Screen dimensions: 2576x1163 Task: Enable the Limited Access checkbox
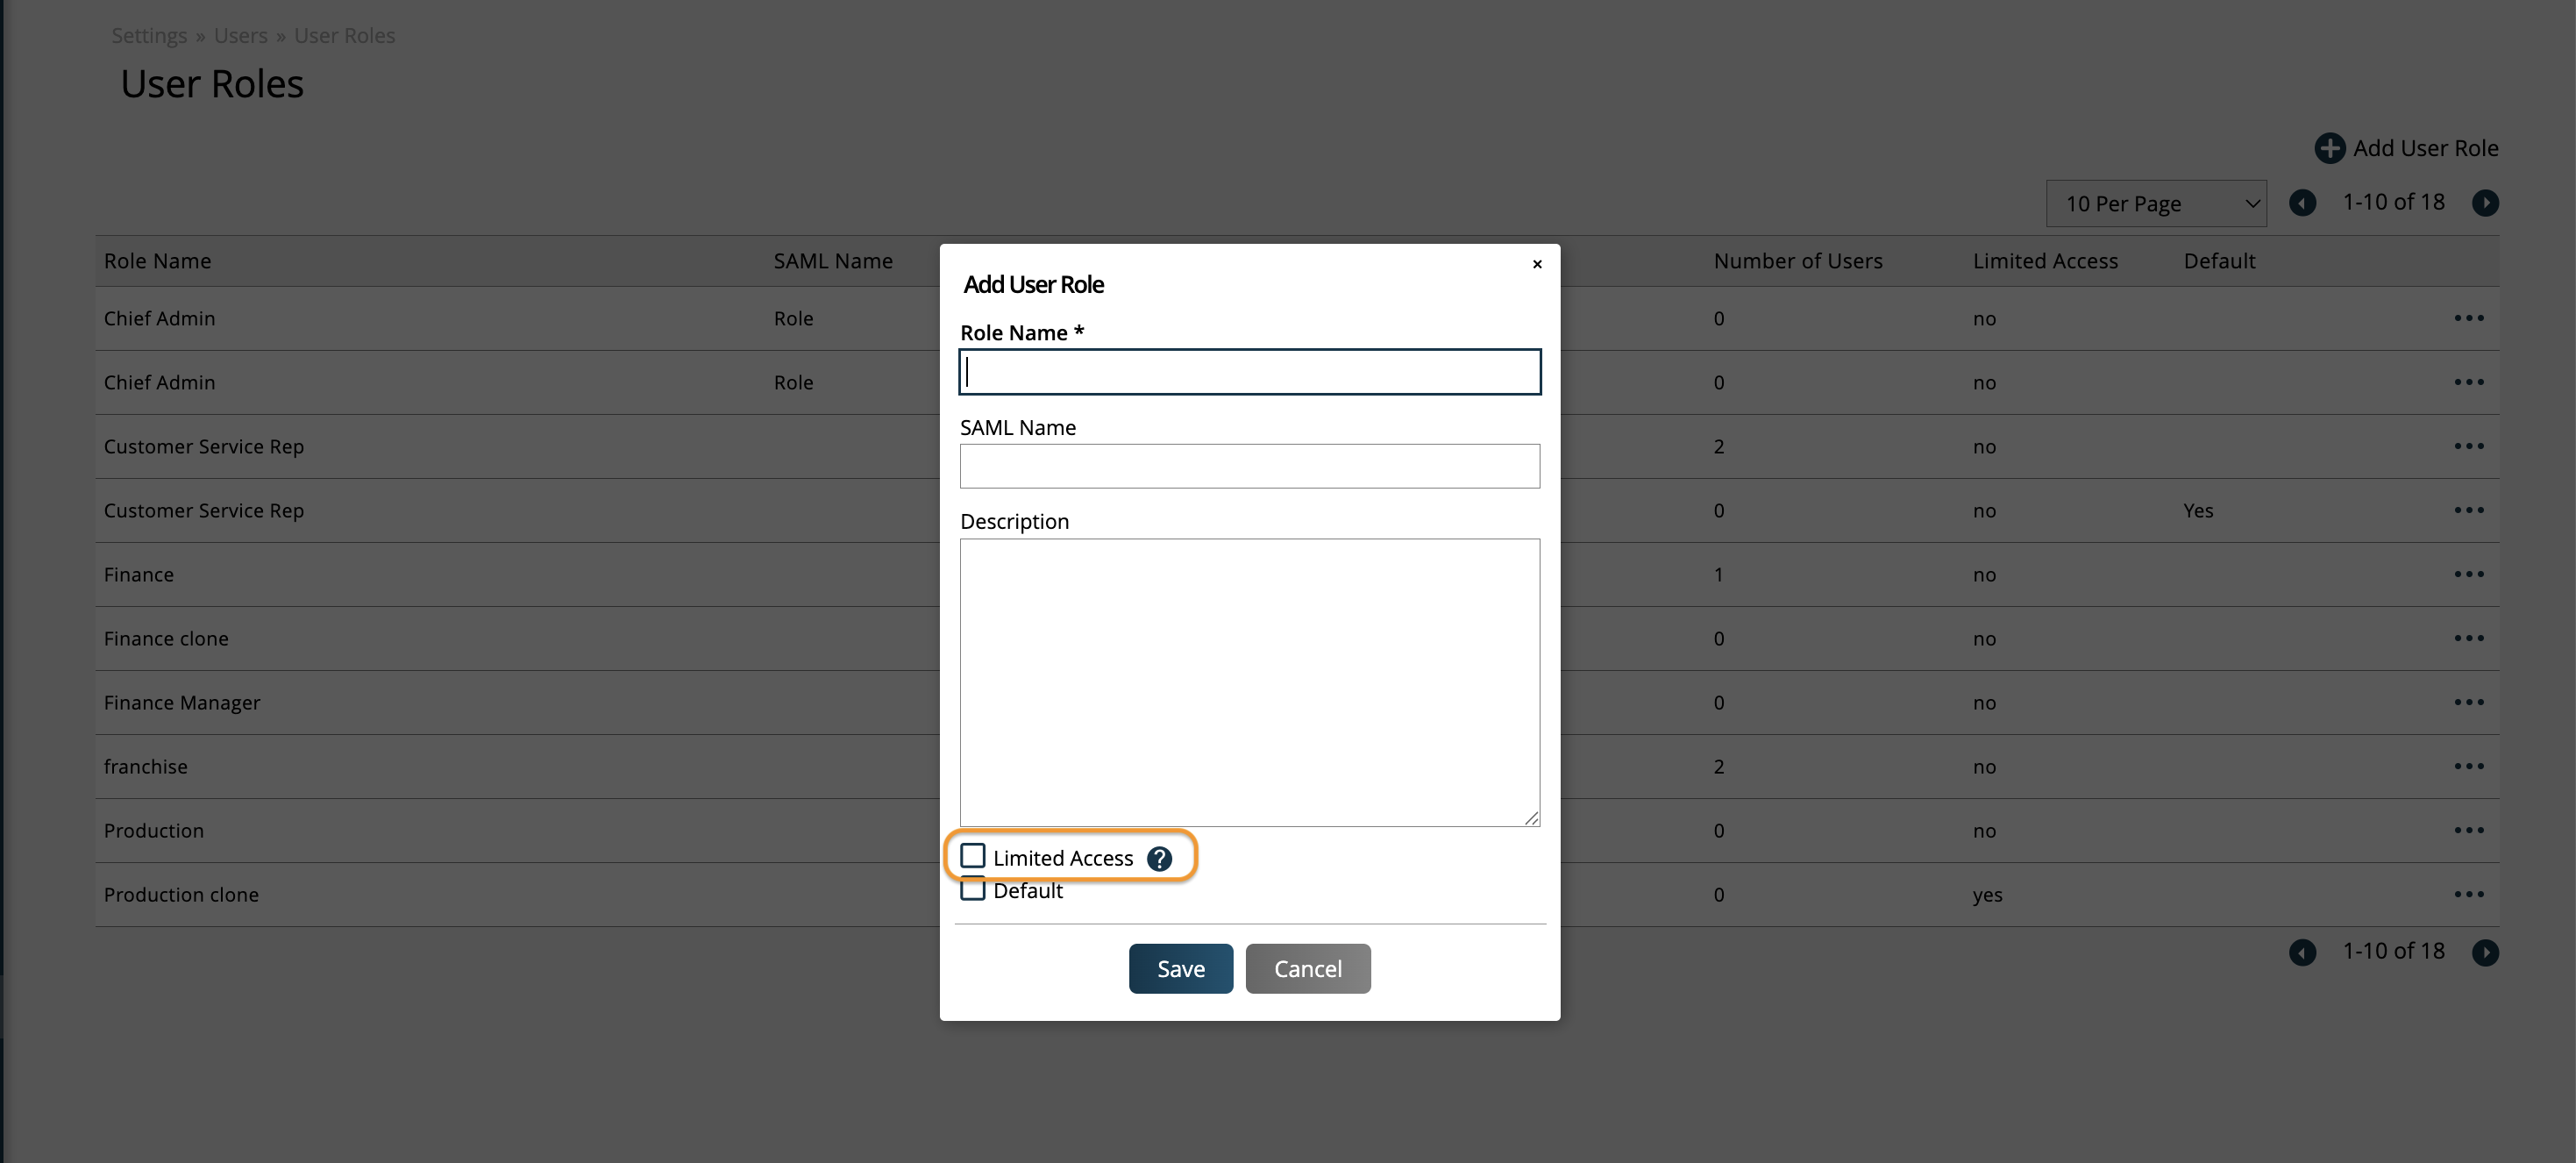click(x=973, y=856)
